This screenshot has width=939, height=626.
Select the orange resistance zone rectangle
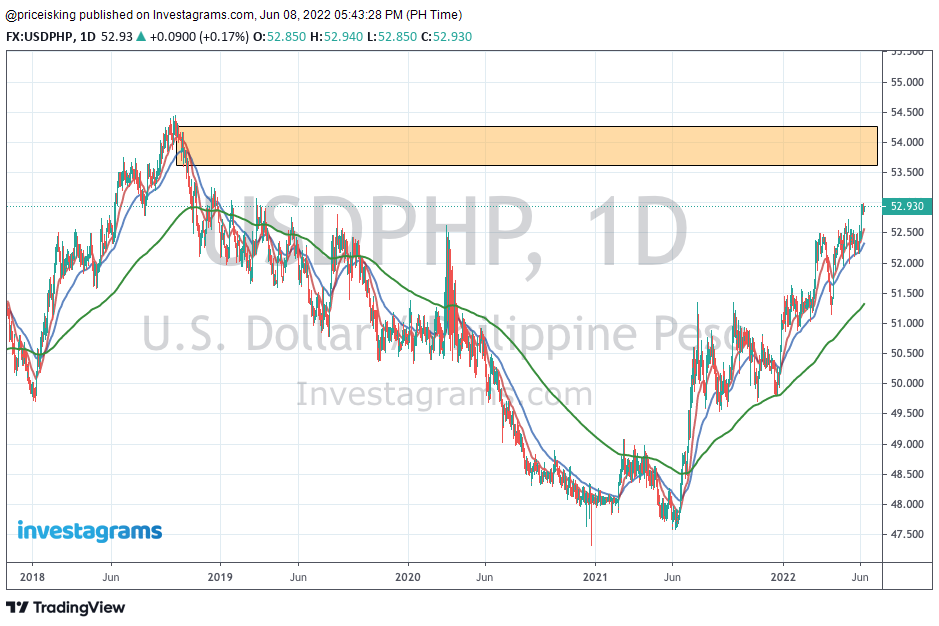tap(526, 146)
